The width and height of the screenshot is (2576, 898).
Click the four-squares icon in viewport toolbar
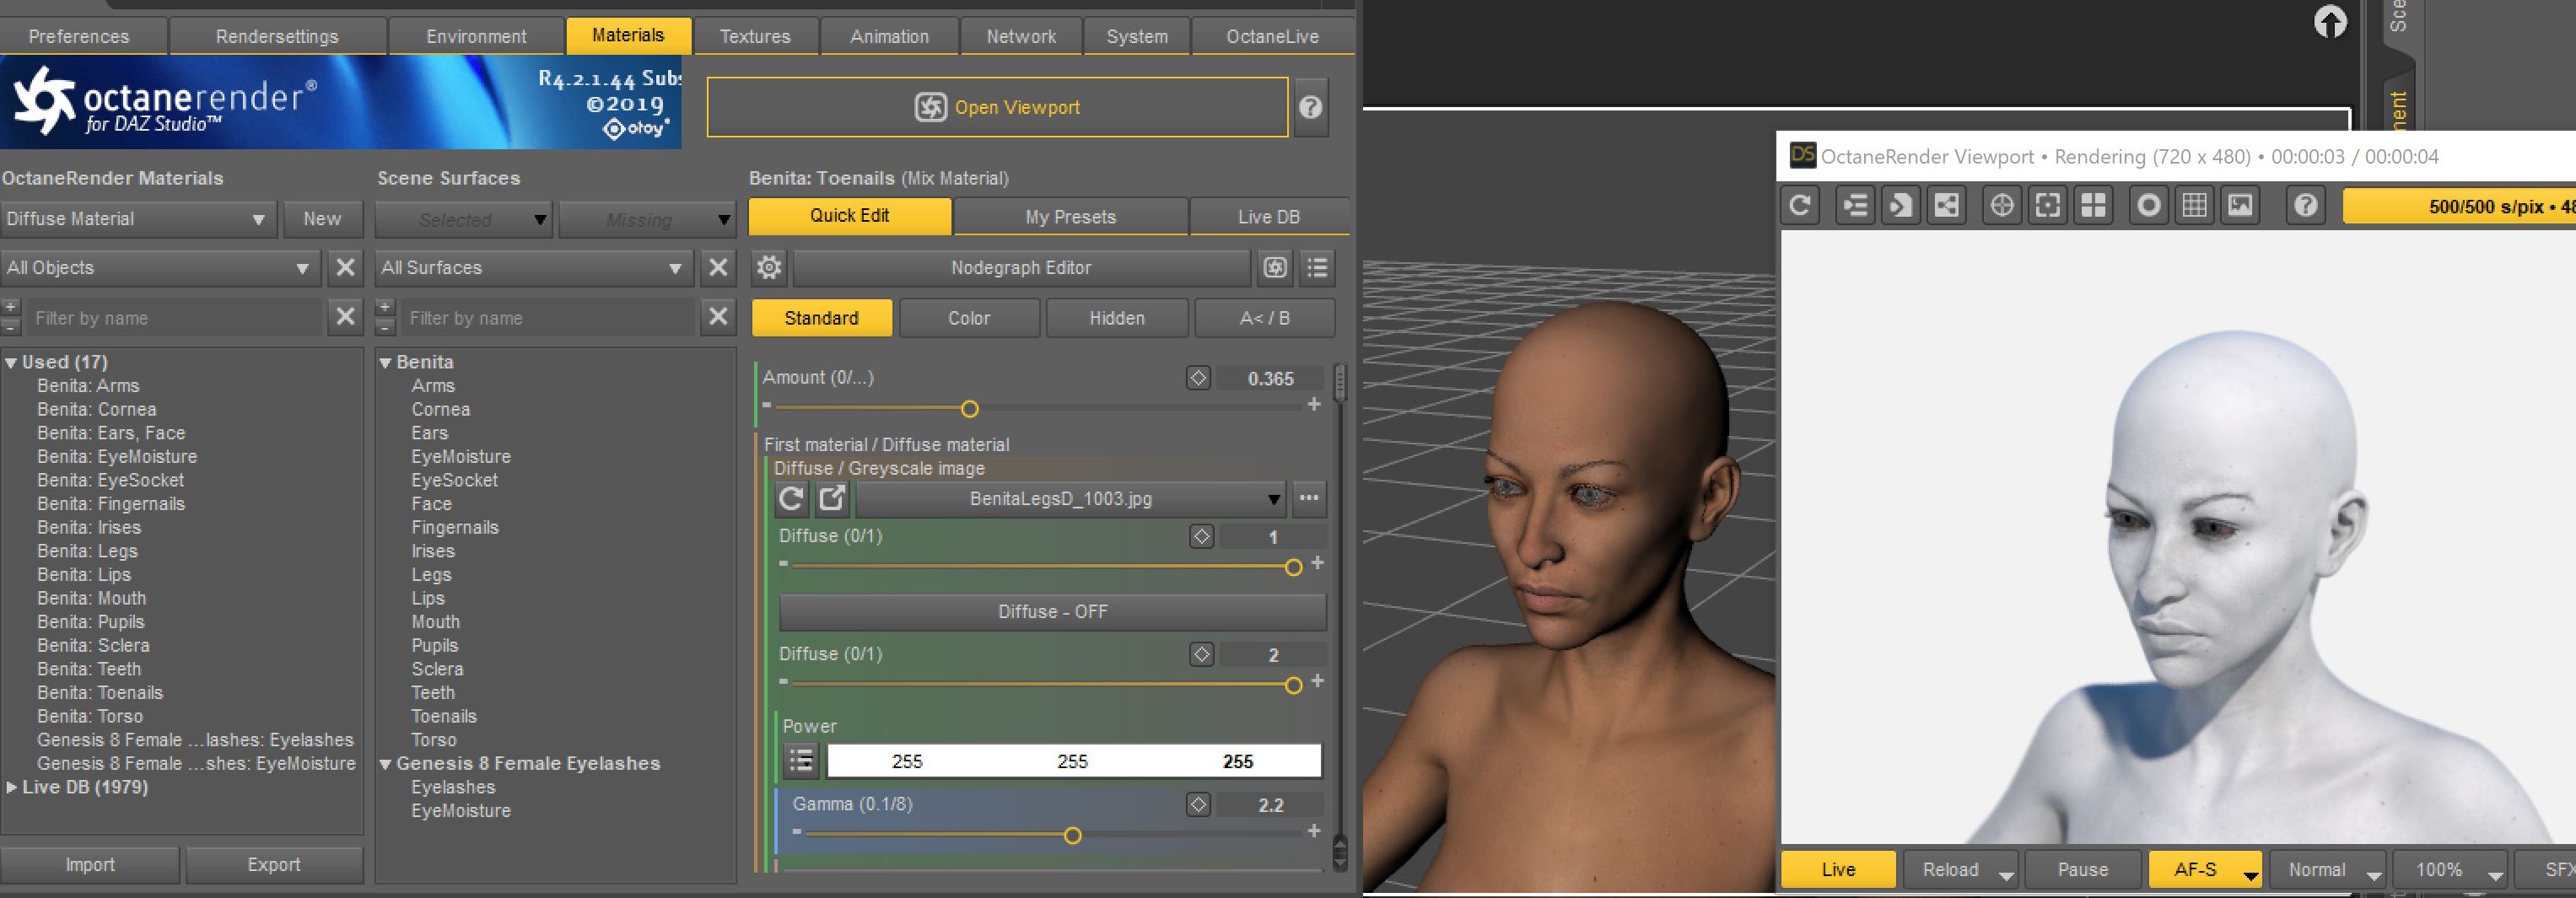[x=2093, y=206]
